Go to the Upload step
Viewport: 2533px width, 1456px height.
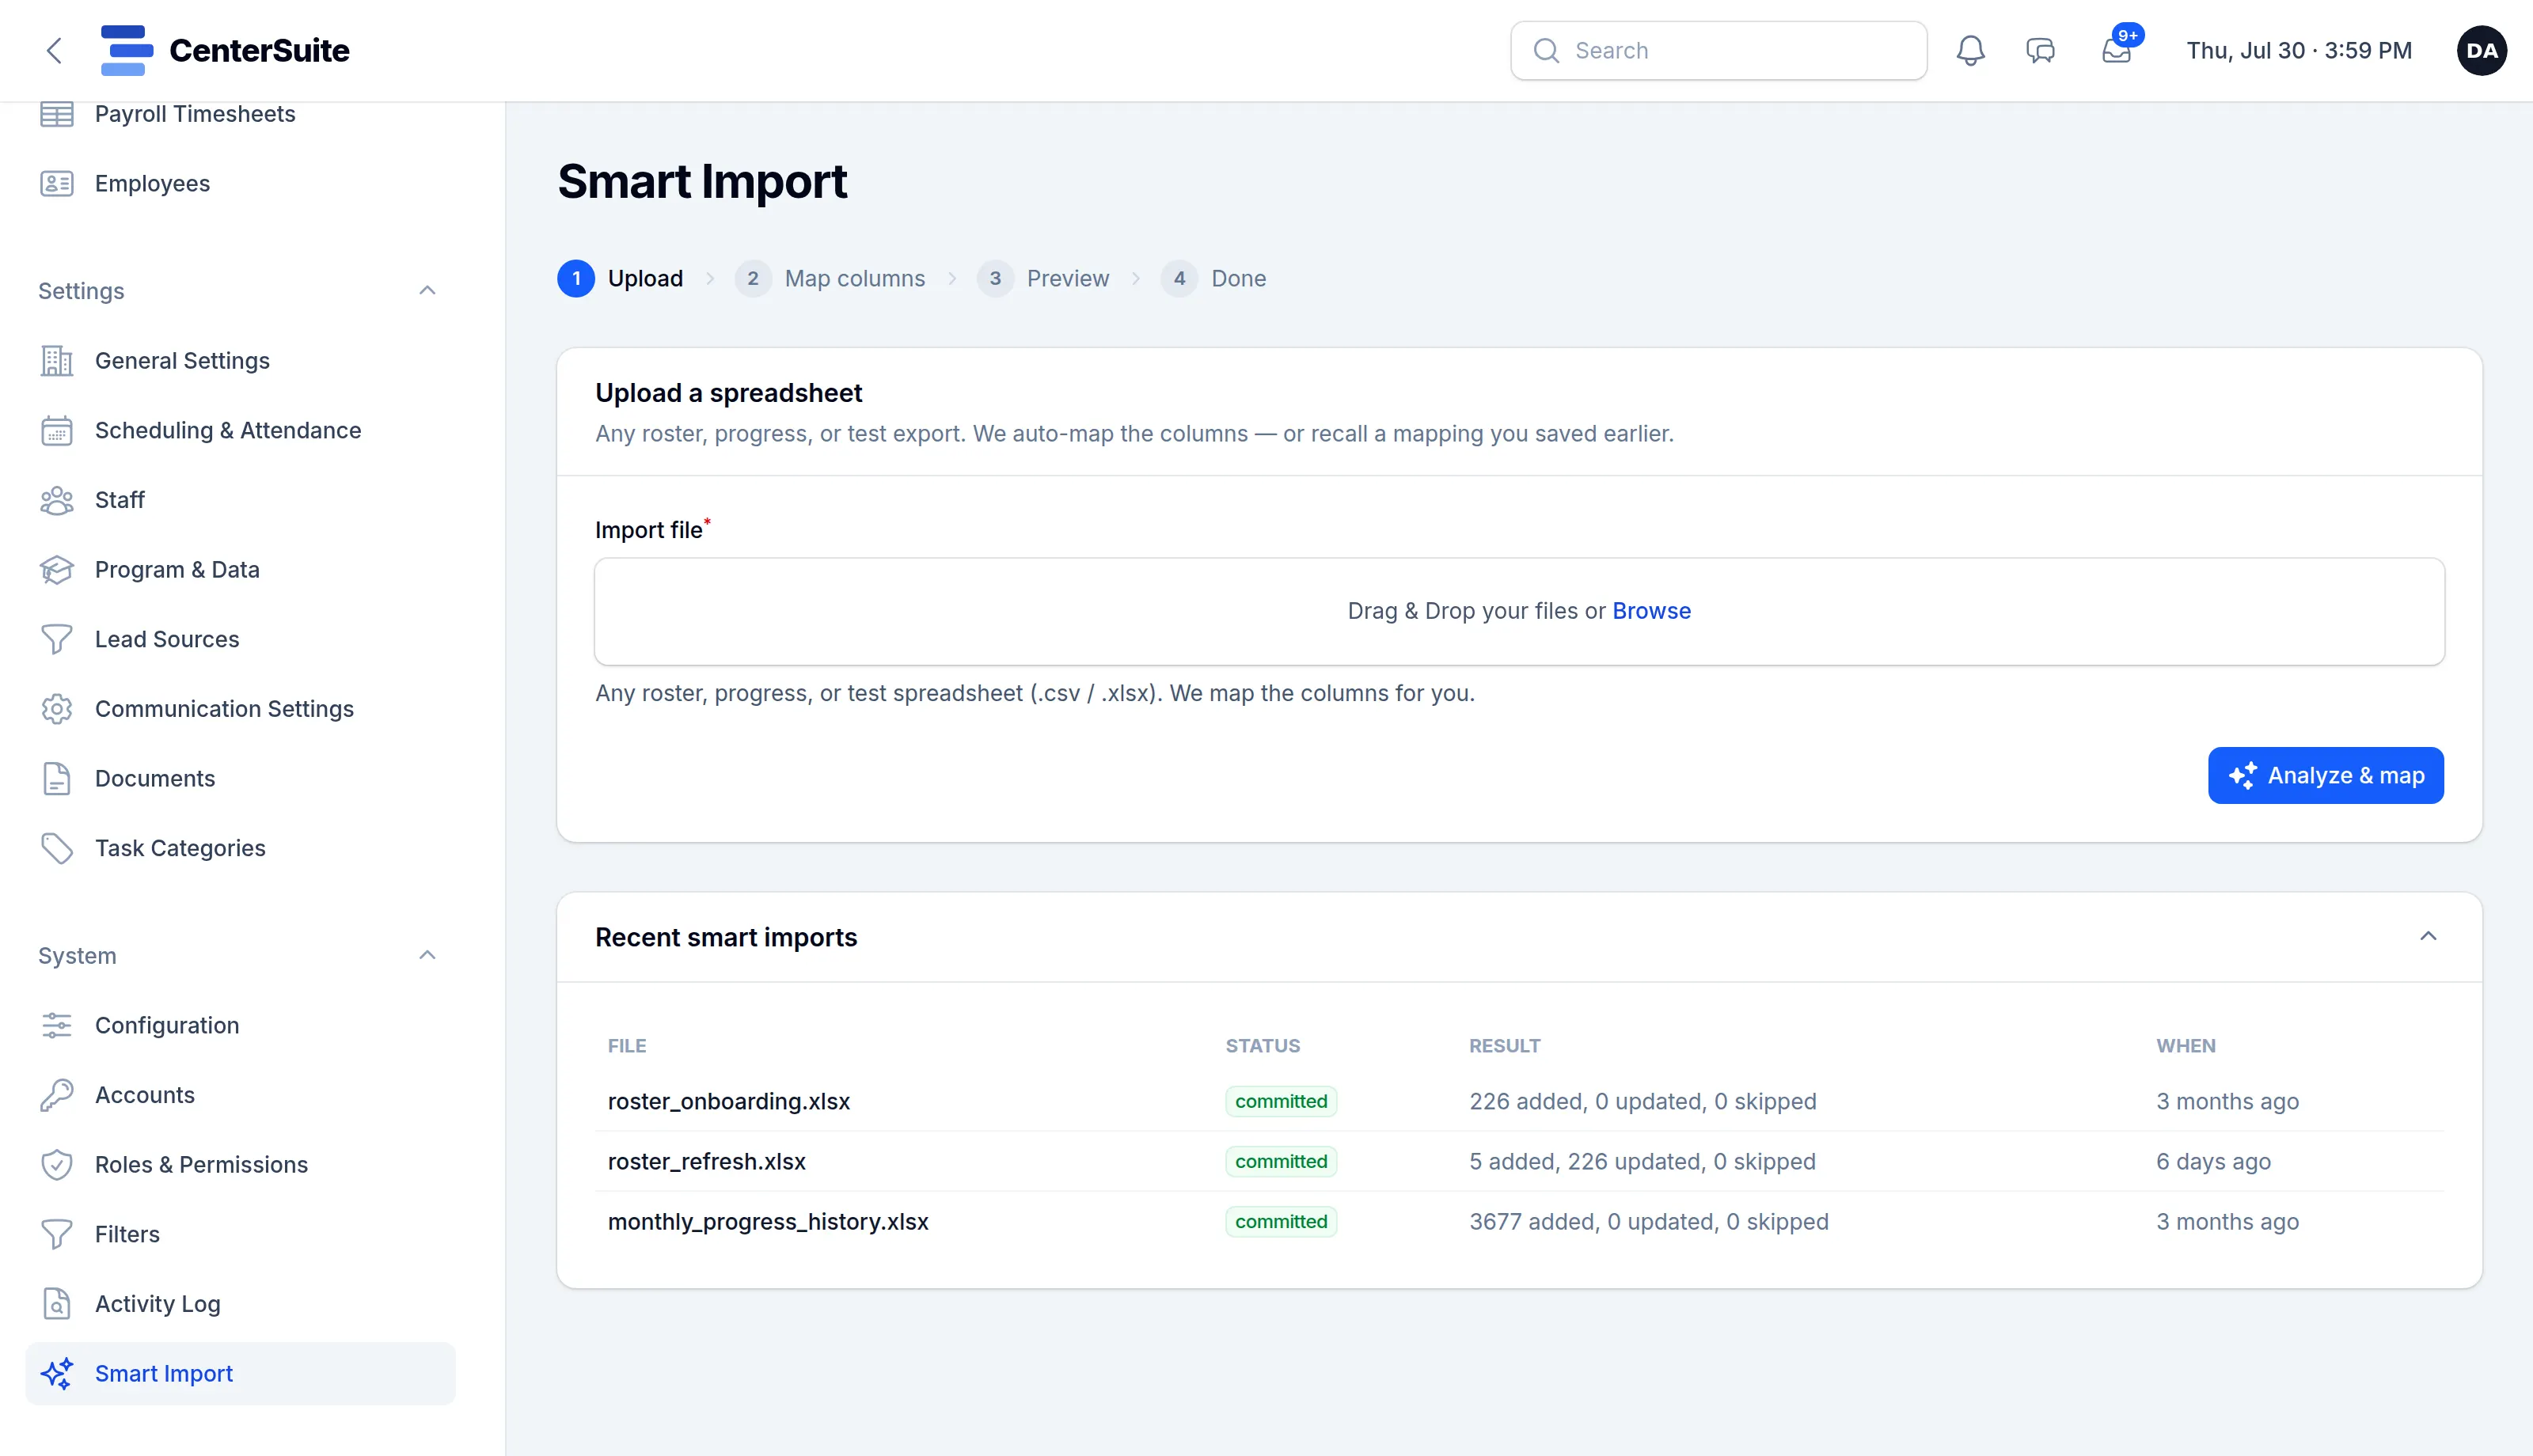tap(620, 279)
